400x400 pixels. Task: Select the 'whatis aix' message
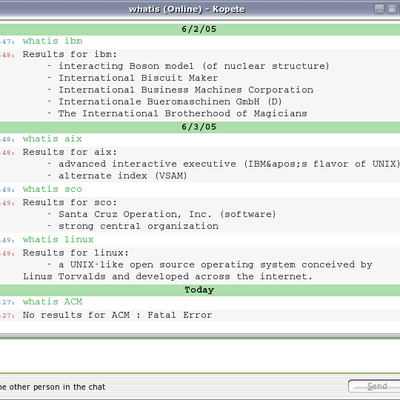coord(52,139)
